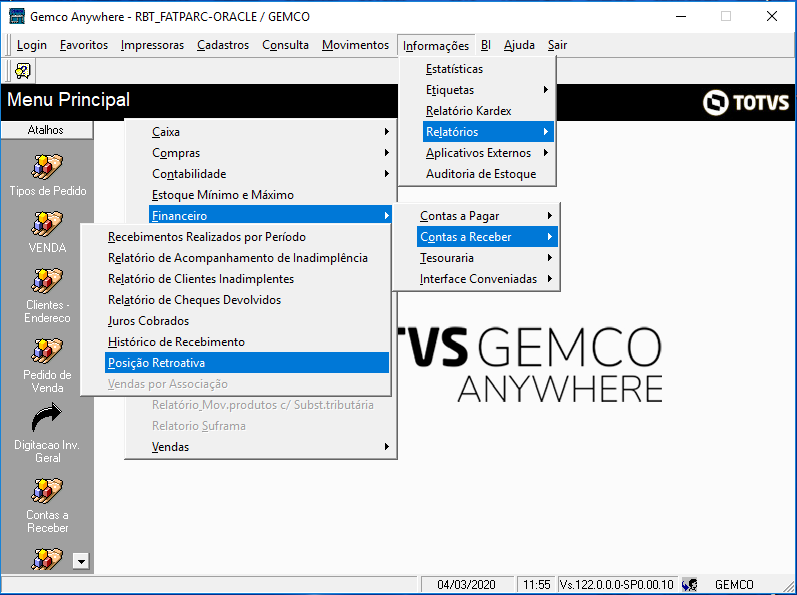The height and width of the screenshot is (595, 797).
Task: Click the time 11:55 in status bar
Action: coord(536,584)
